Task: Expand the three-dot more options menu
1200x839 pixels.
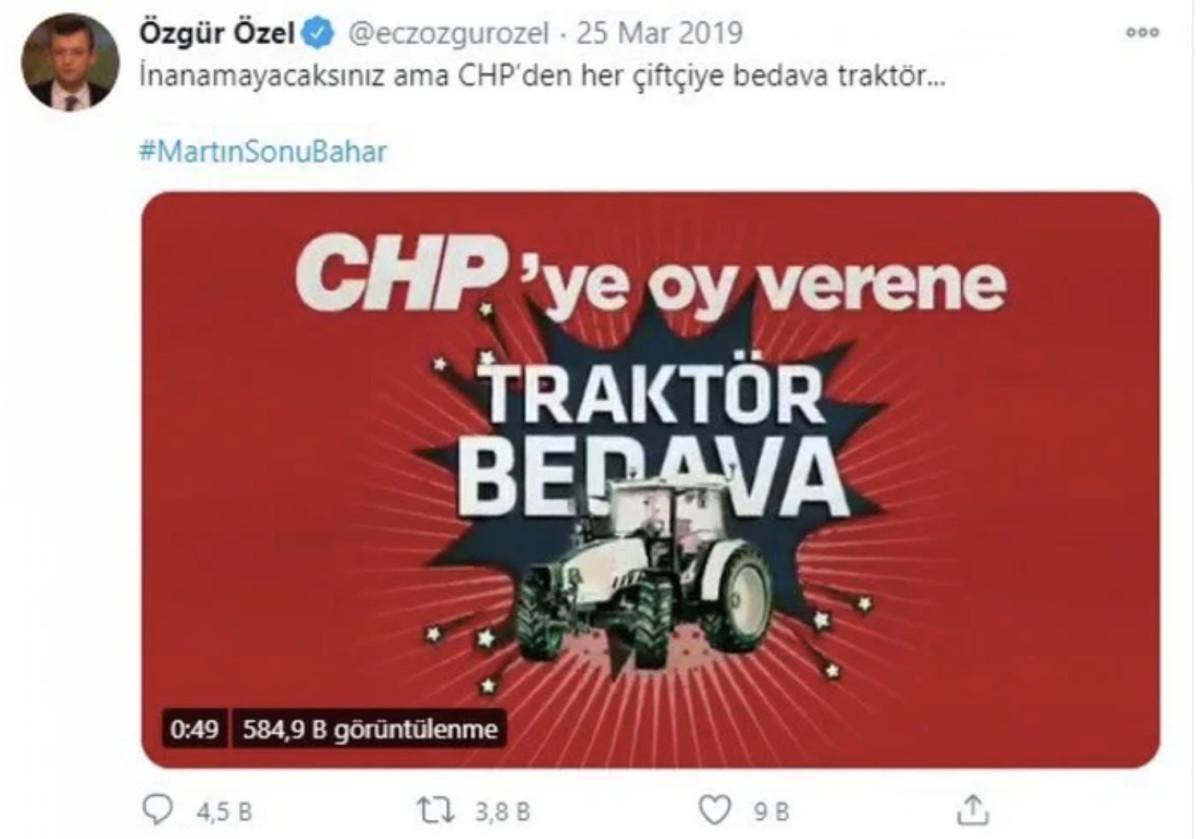Action: pos(1142,32)
